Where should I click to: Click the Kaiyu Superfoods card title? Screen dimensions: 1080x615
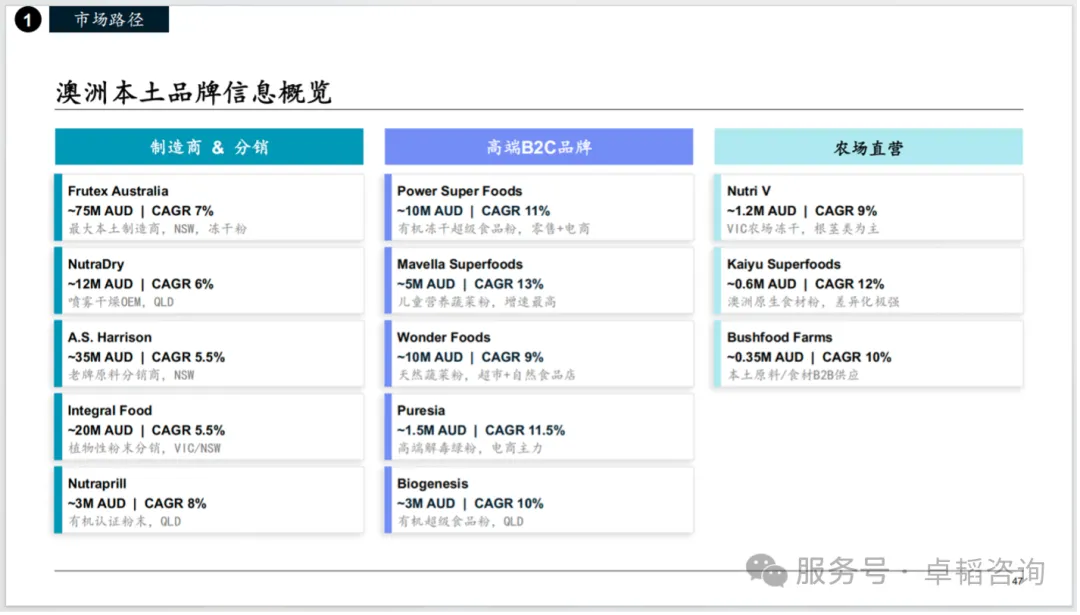(784, 264)
